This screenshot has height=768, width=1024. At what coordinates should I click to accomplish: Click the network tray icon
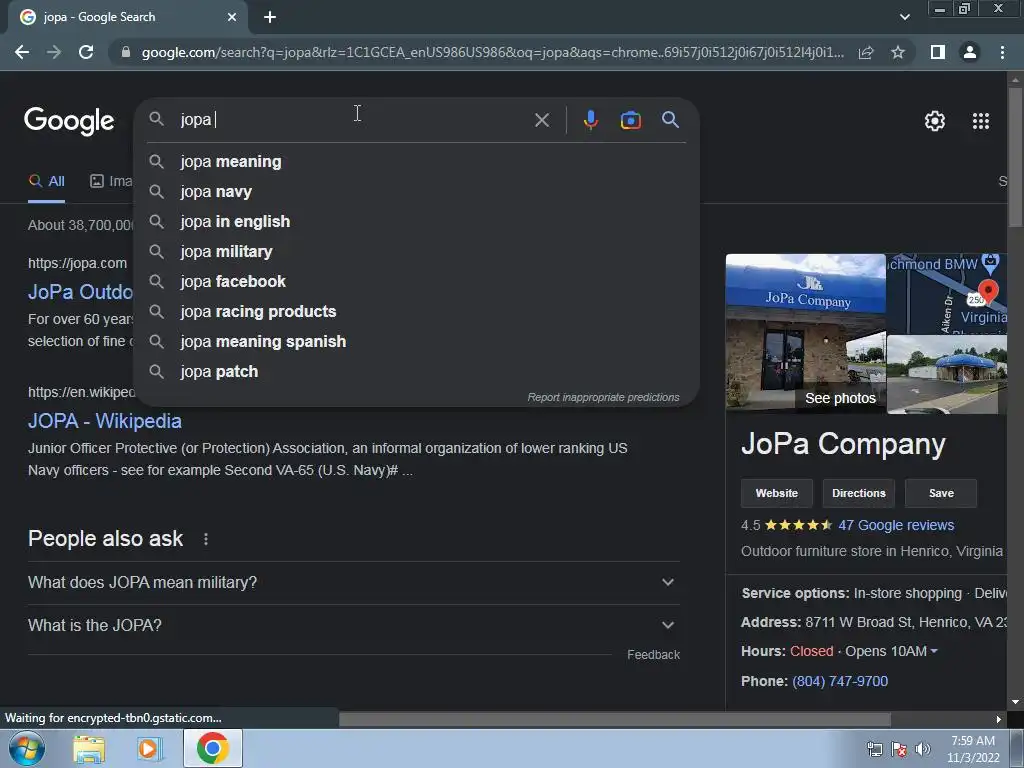[x=874, y=749]
